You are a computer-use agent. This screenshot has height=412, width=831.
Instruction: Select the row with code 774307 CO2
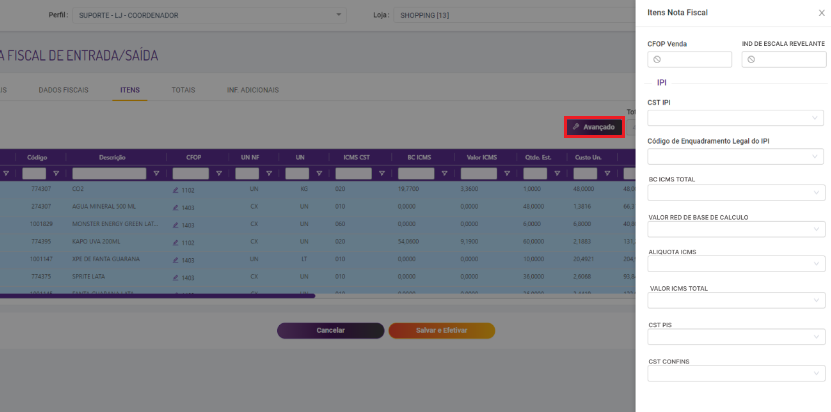click(318, 189)
